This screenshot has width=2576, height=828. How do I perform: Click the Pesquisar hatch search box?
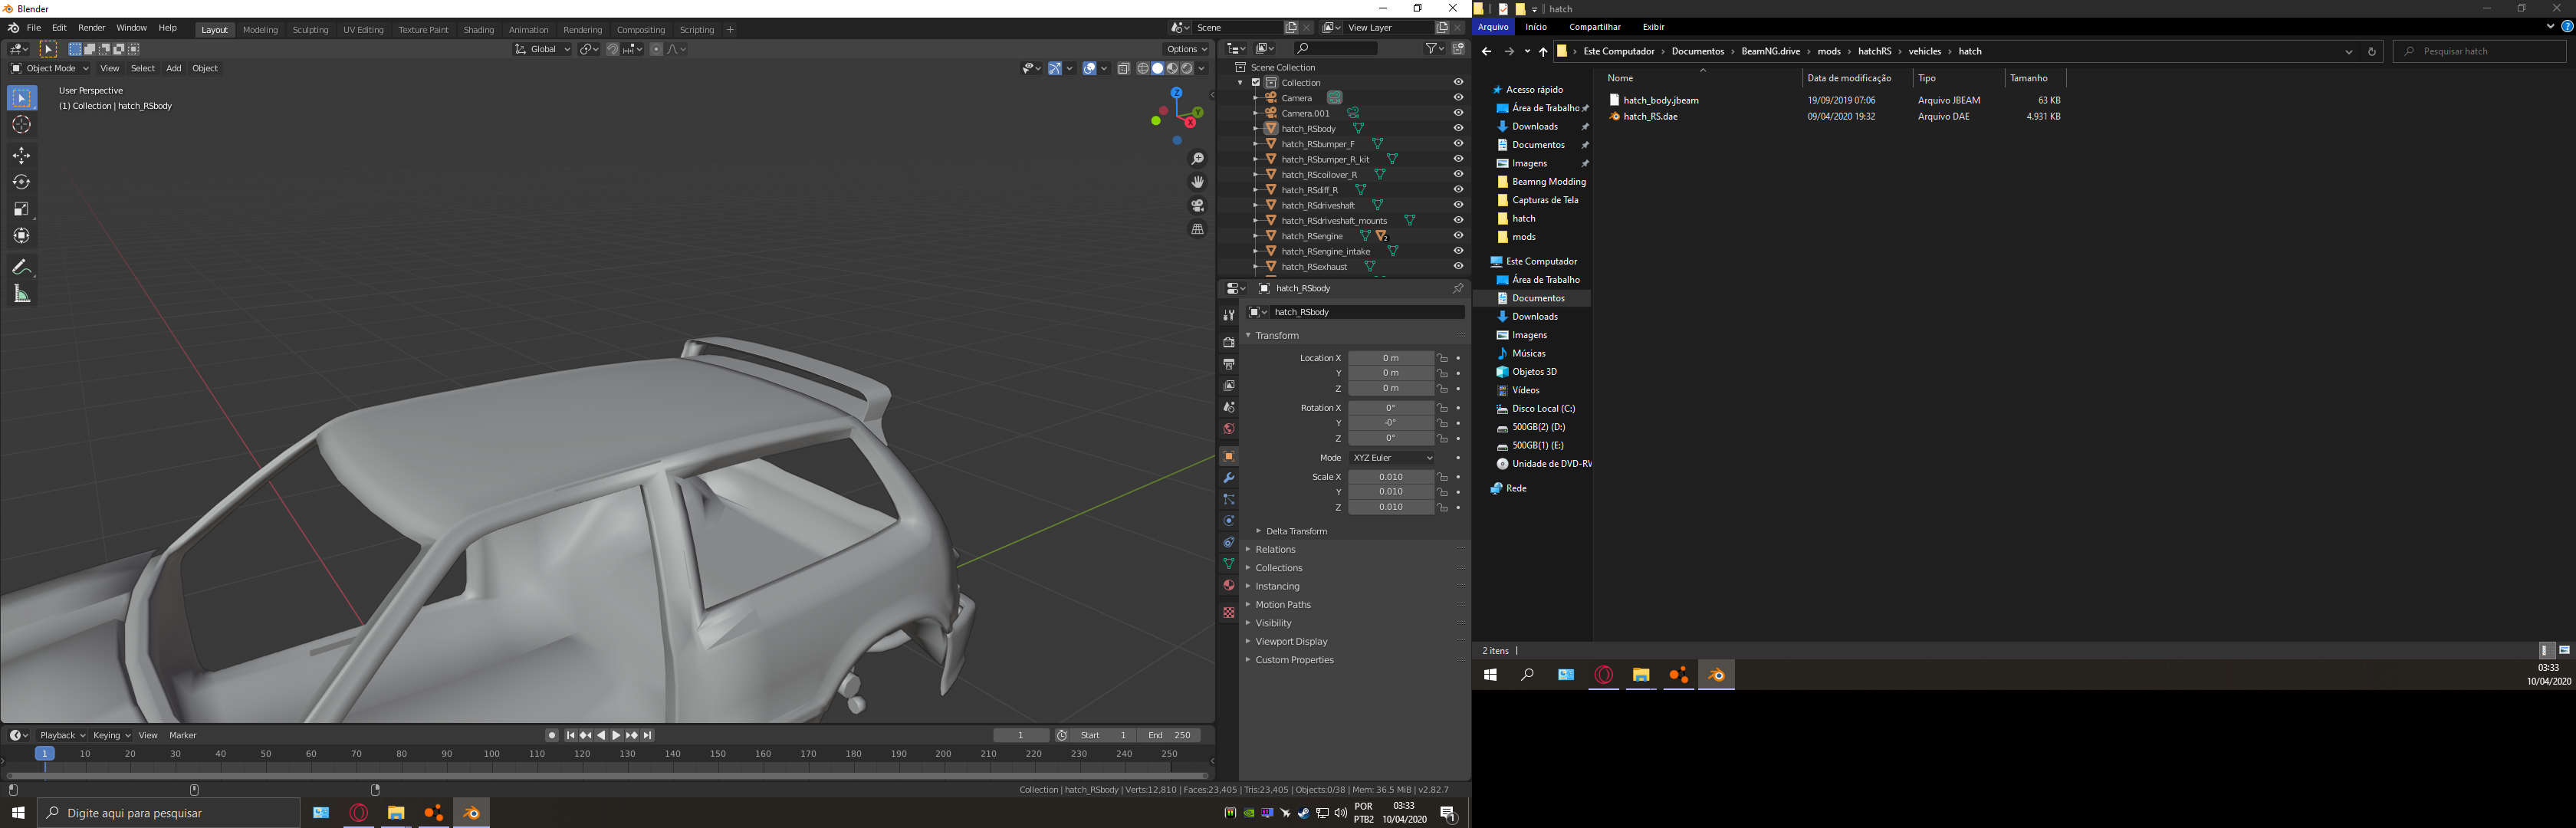(2479, 51)
